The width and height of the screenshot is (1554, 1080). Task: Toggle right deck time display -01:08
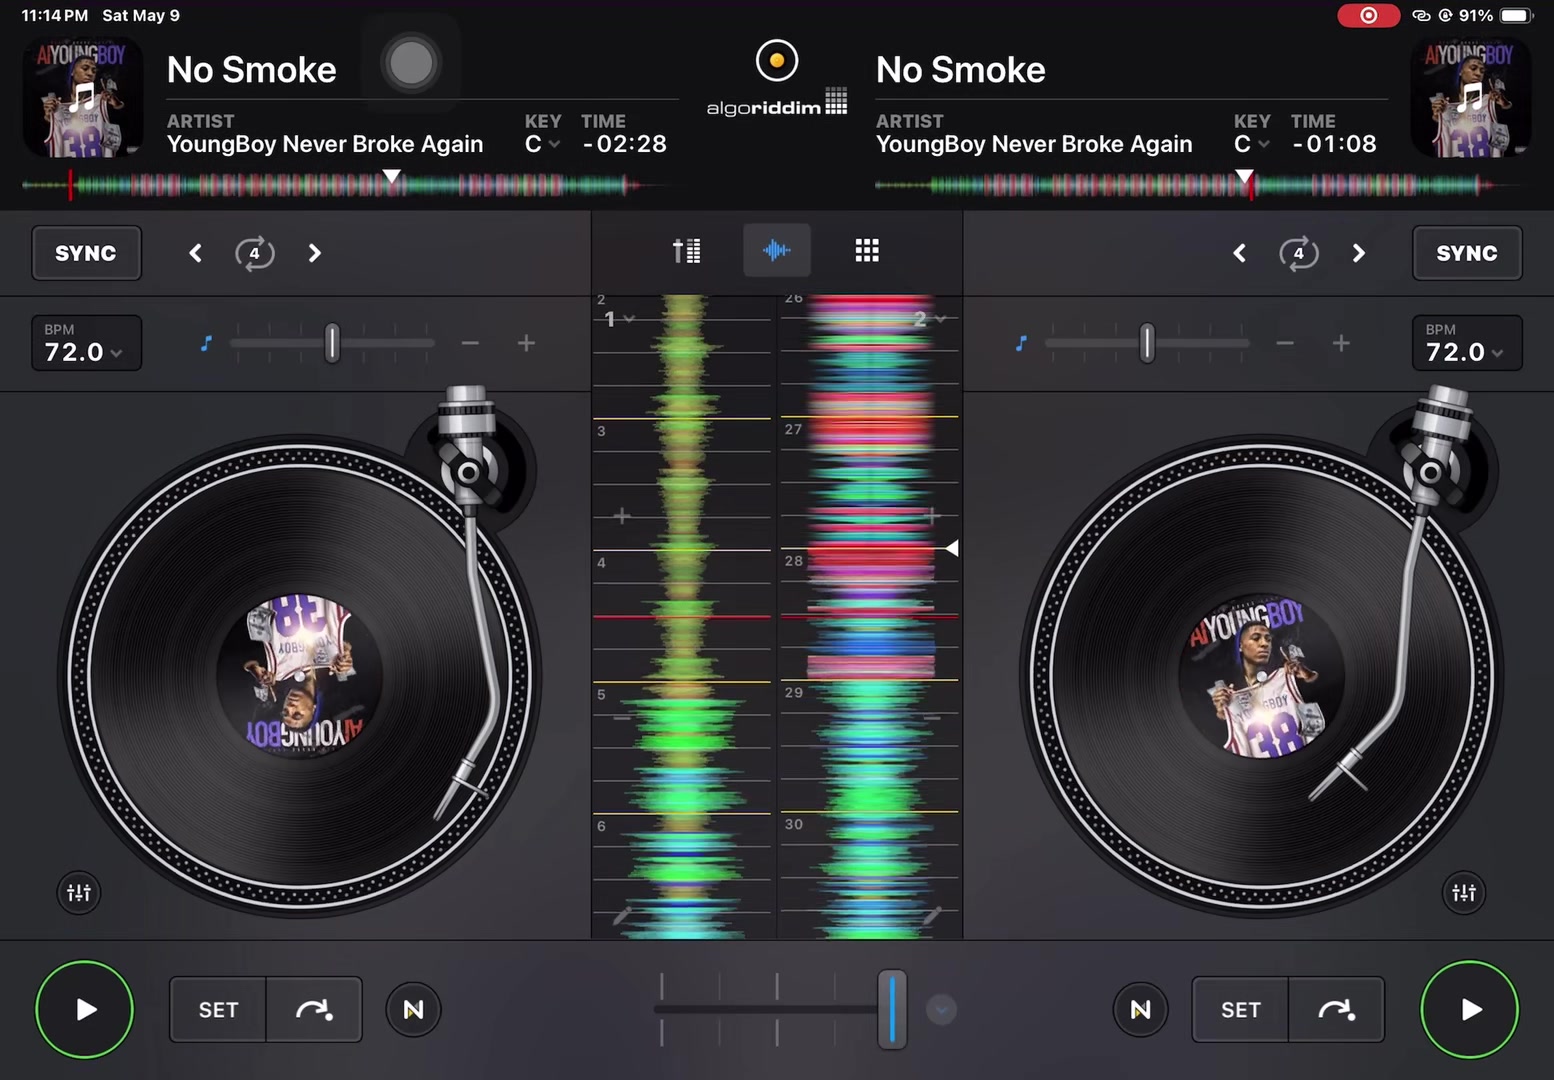tap(1334, 144)
